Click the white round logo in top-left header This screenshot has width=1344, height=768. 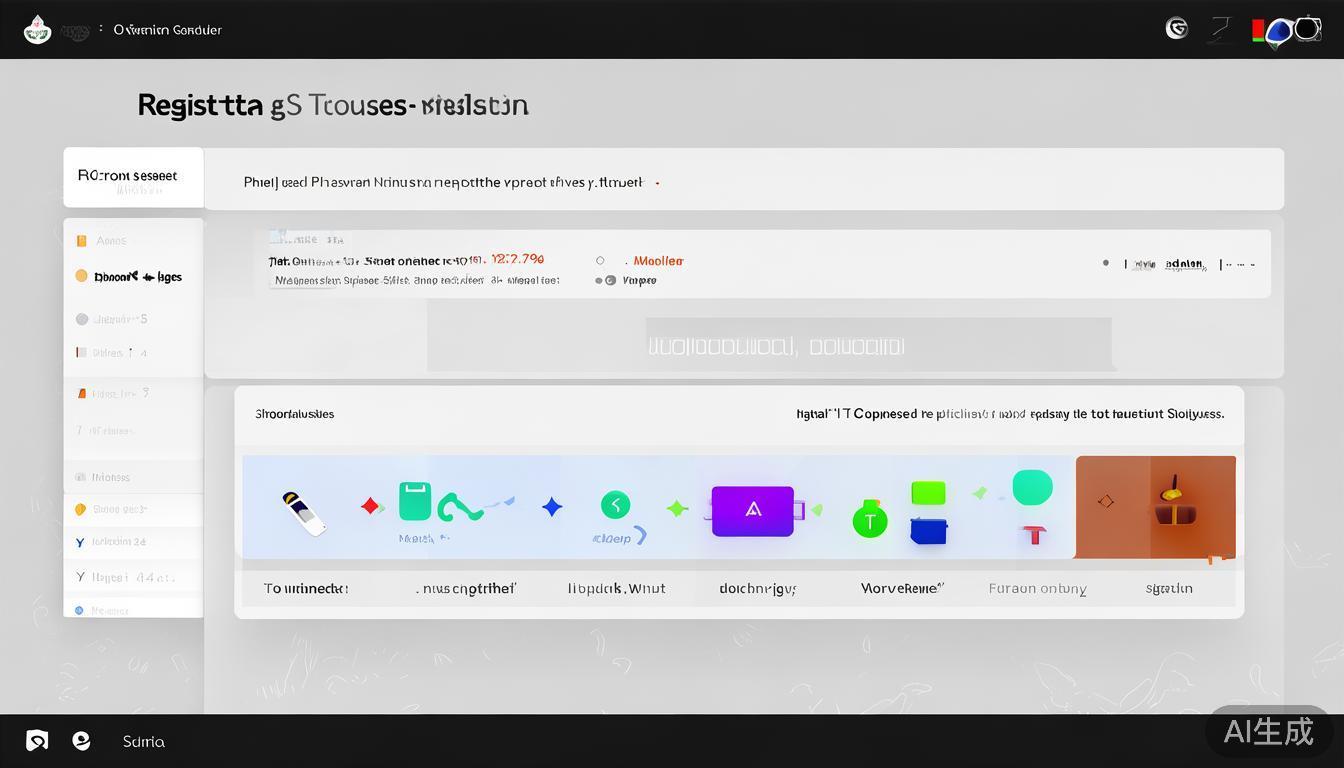[x=37, y=30]
